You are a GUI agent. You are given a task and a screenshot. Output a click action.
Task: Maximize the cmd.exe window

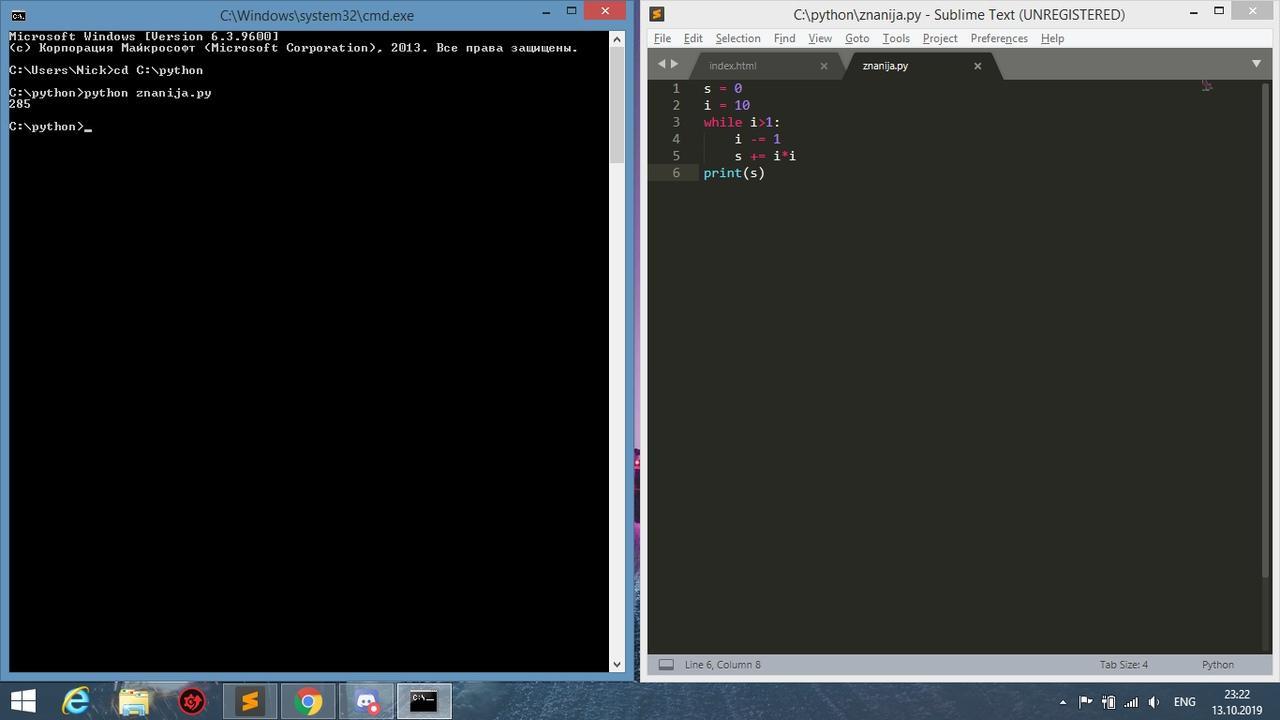[x=571, y=11]
